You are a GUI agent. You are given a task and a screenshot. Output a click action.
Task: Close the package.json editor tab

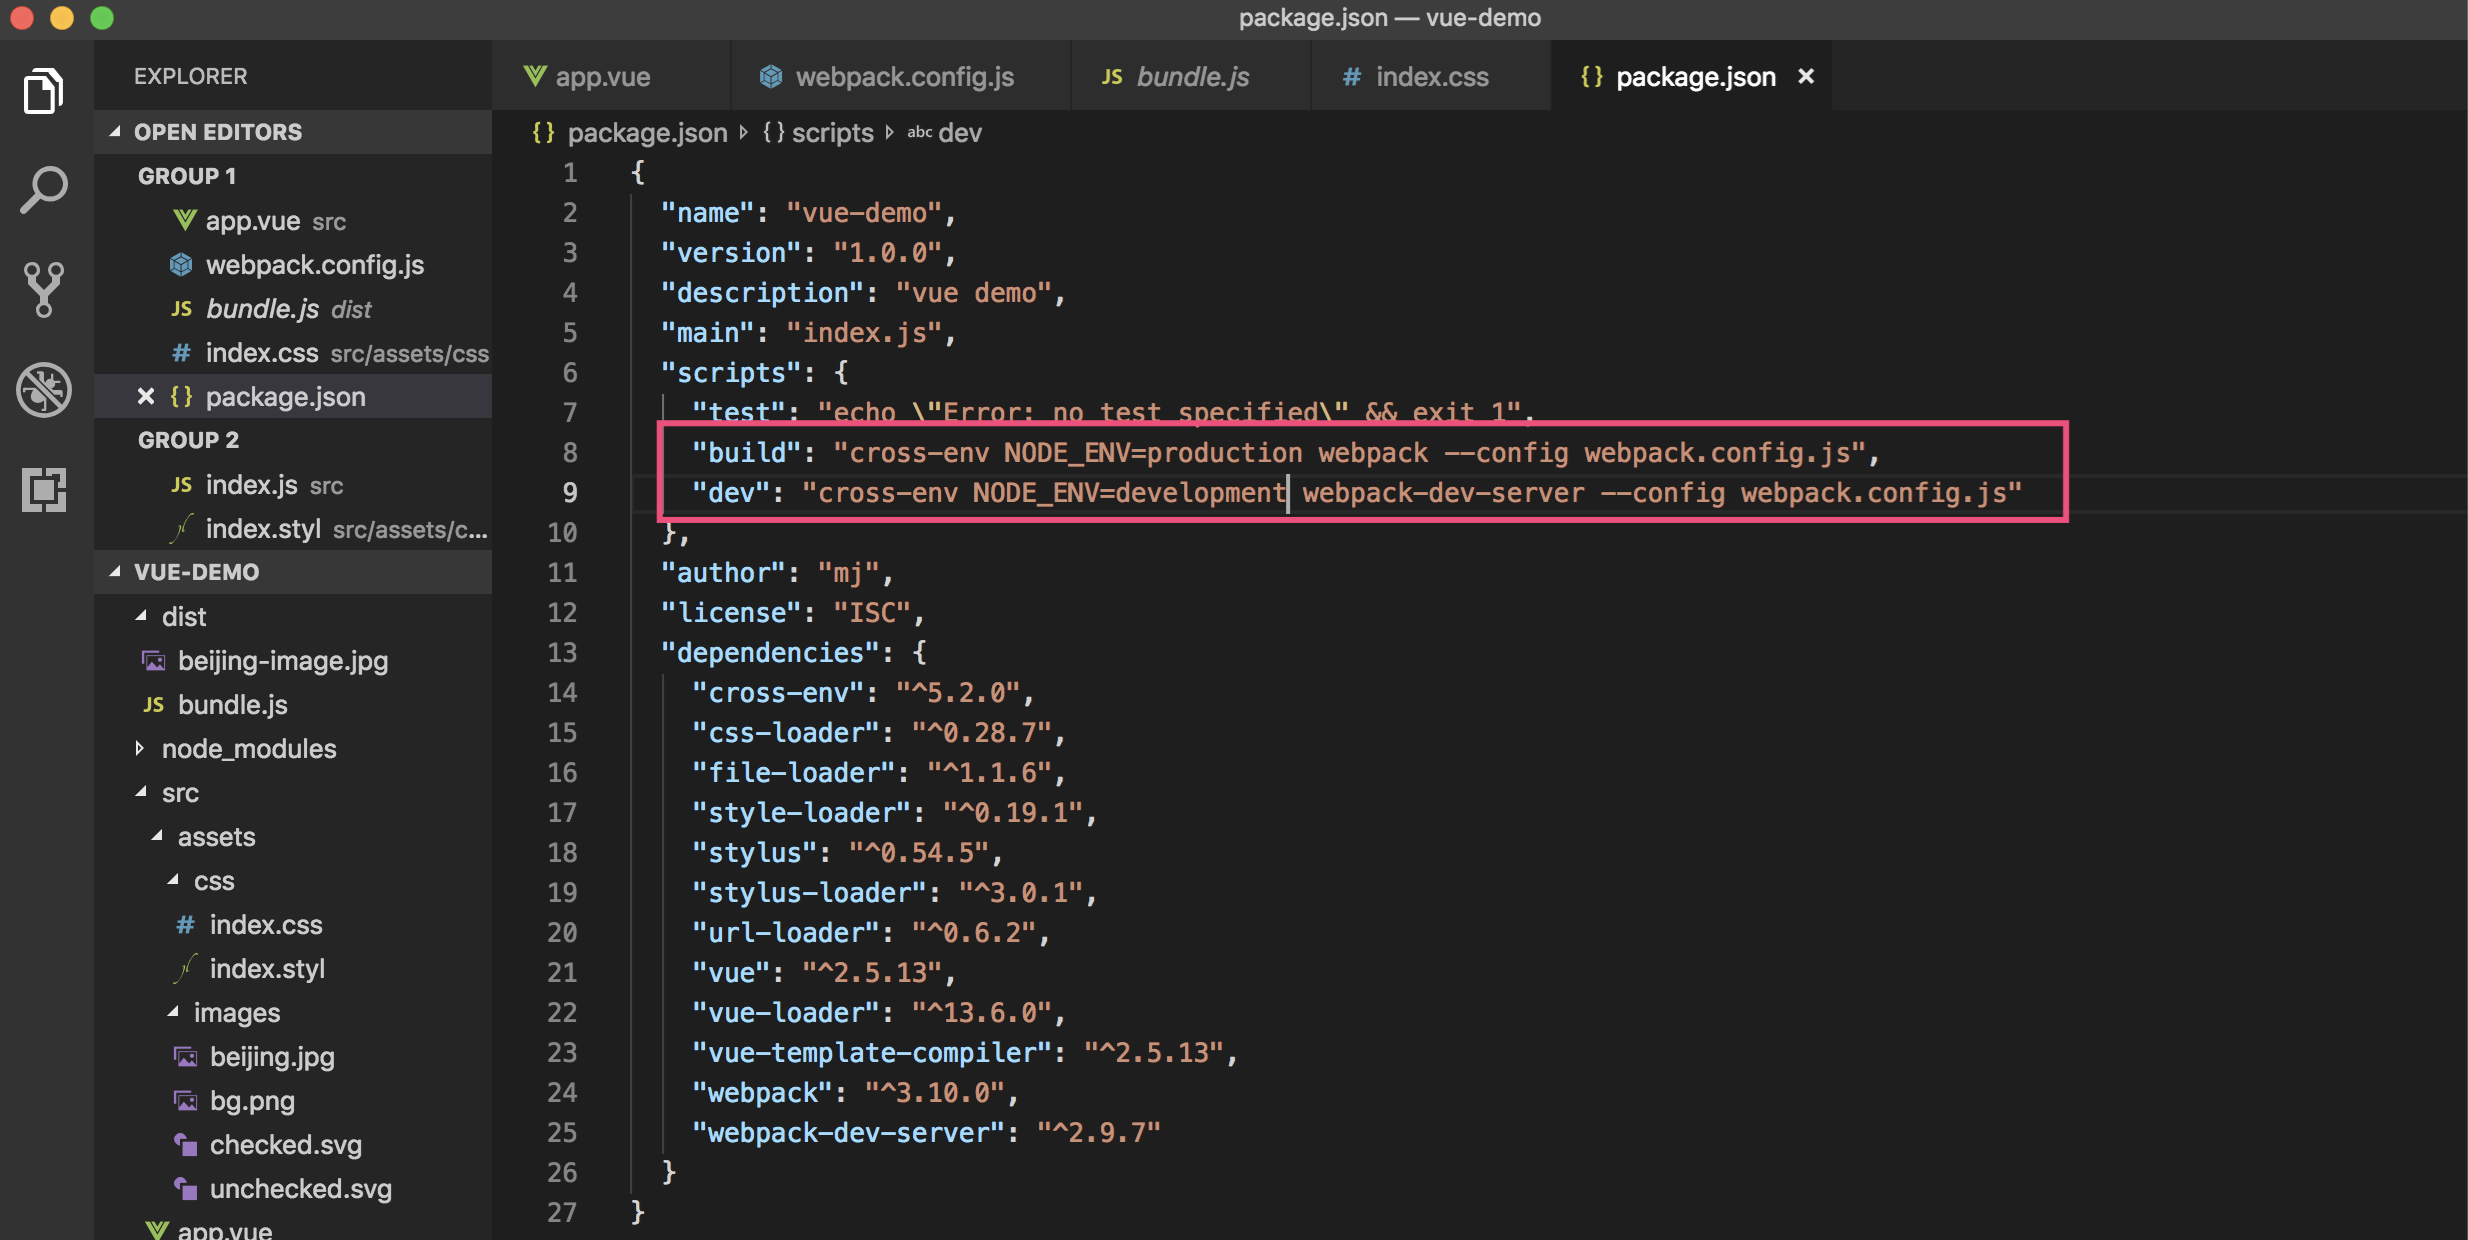coord(1806,77)
